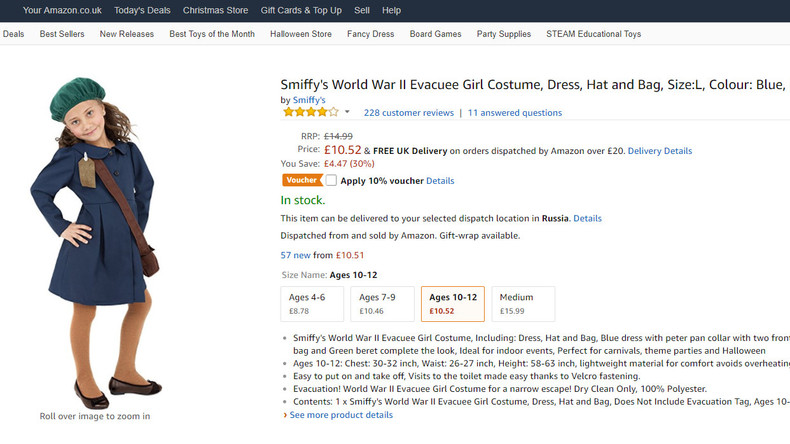790x444 pixels.
Task: Open the 57 new offers link
Action: pos(295,255)
